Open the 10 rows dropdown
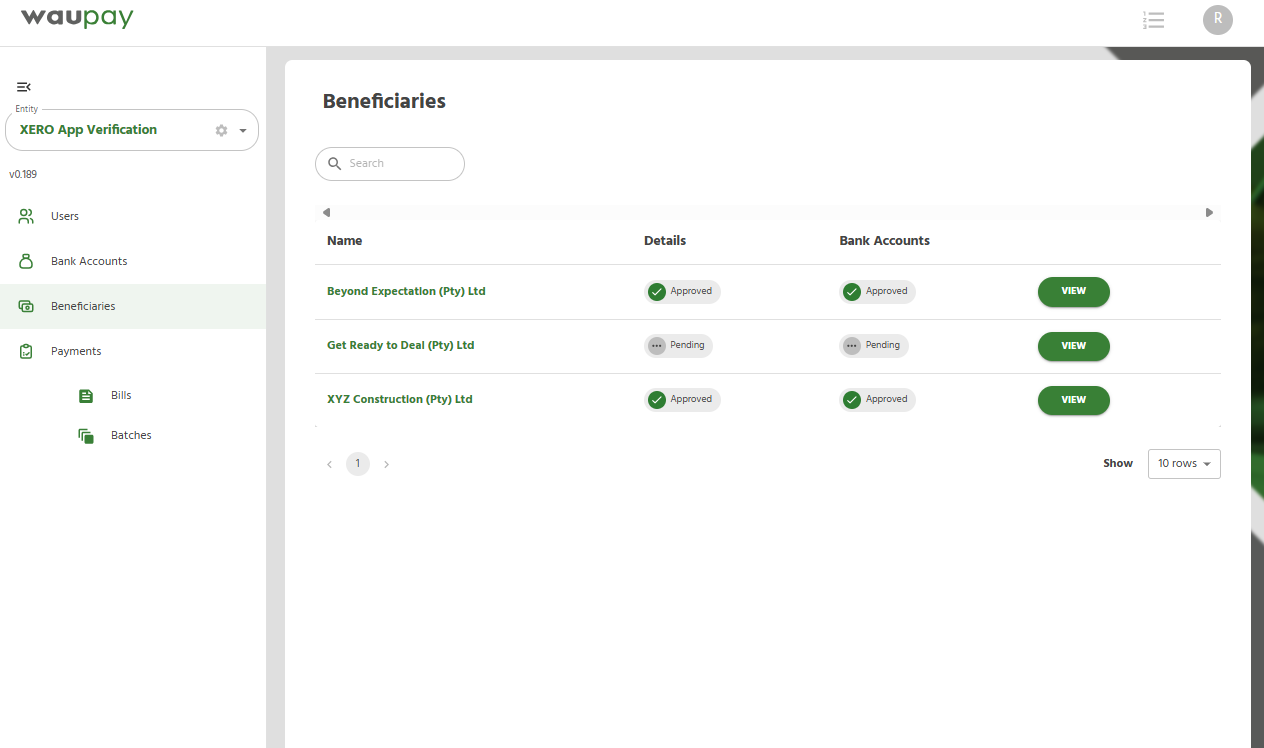The image size is (1264, 748). (x=1184, y=464)
